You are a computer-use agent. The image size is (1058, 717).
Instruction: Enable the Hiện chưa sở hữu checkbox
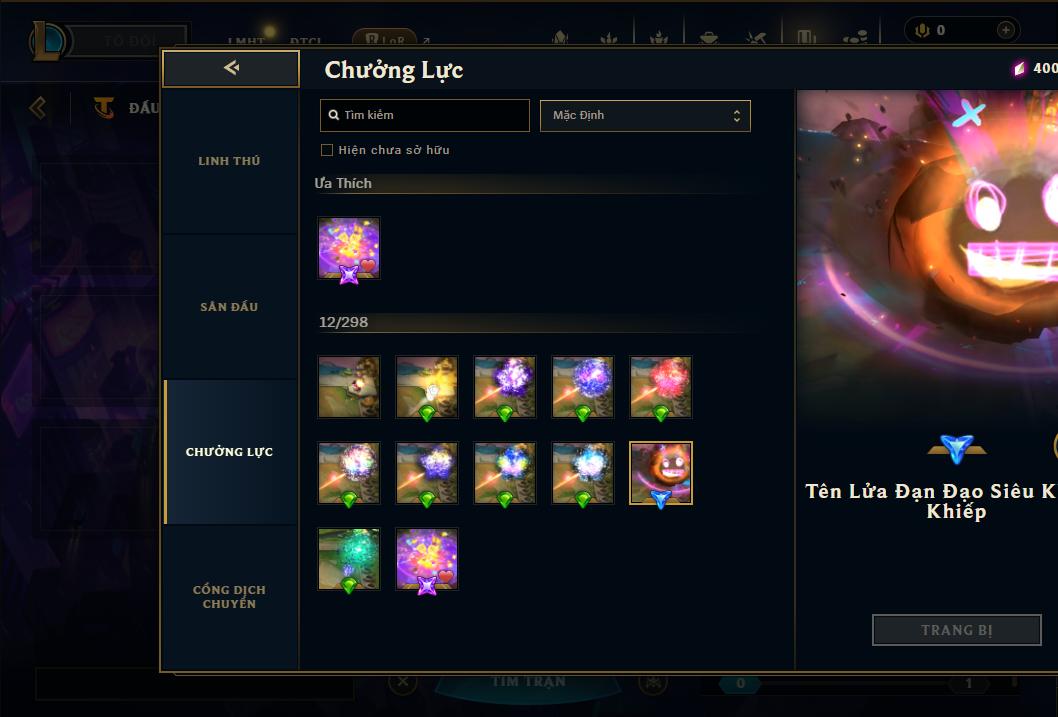click(x=327, y=150)
